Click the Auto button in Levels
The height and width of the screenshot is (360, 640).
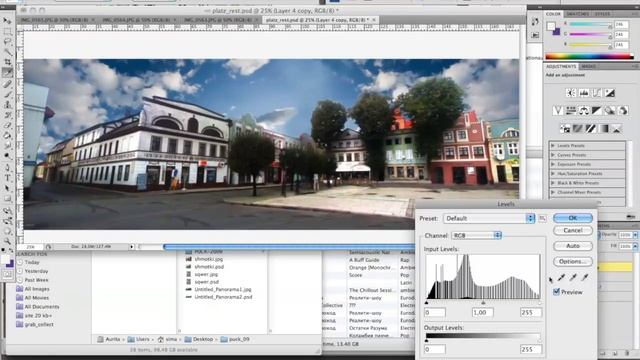573,246
